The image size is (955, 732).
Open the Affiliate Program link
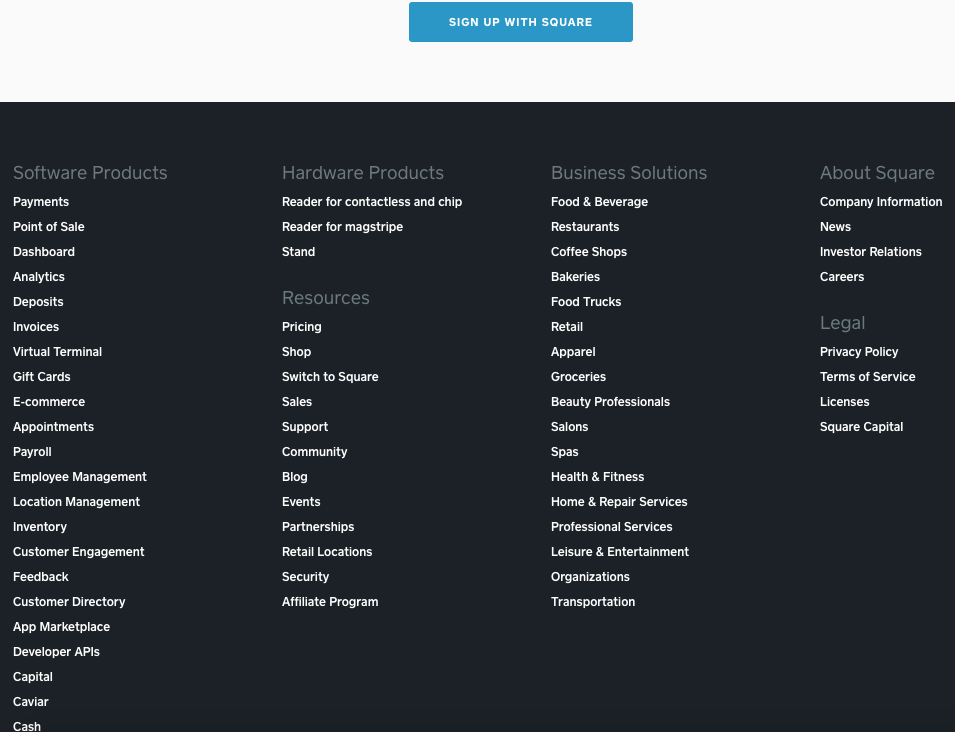click(330, 601)
